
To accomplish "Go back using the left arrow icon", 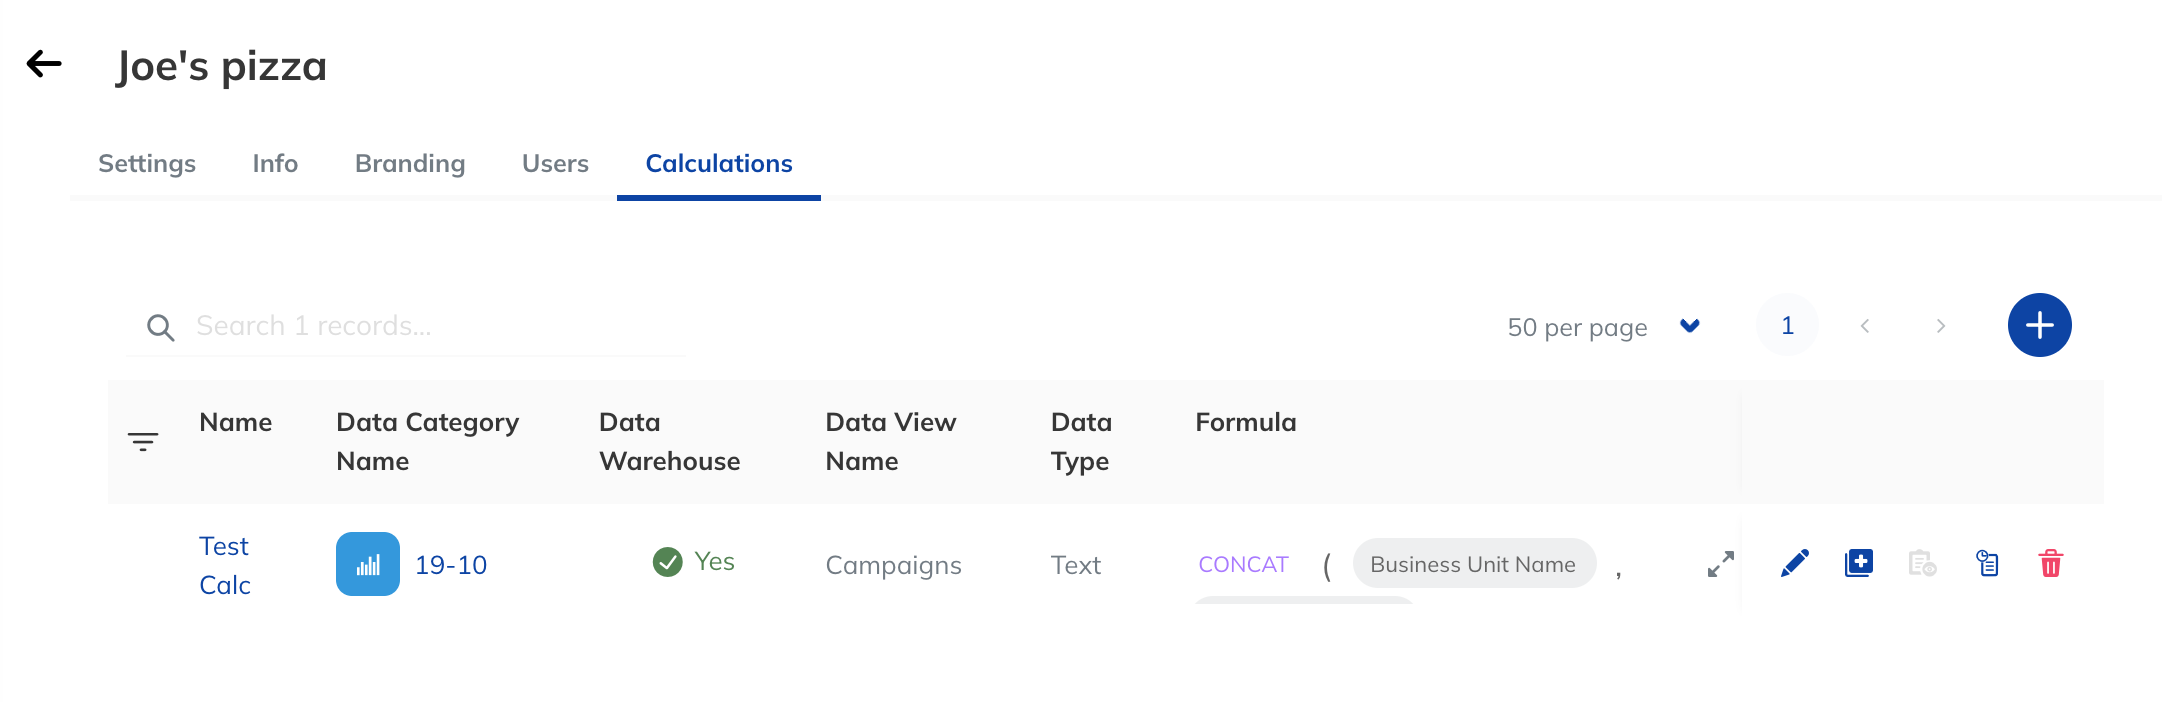I will (44, 64).
